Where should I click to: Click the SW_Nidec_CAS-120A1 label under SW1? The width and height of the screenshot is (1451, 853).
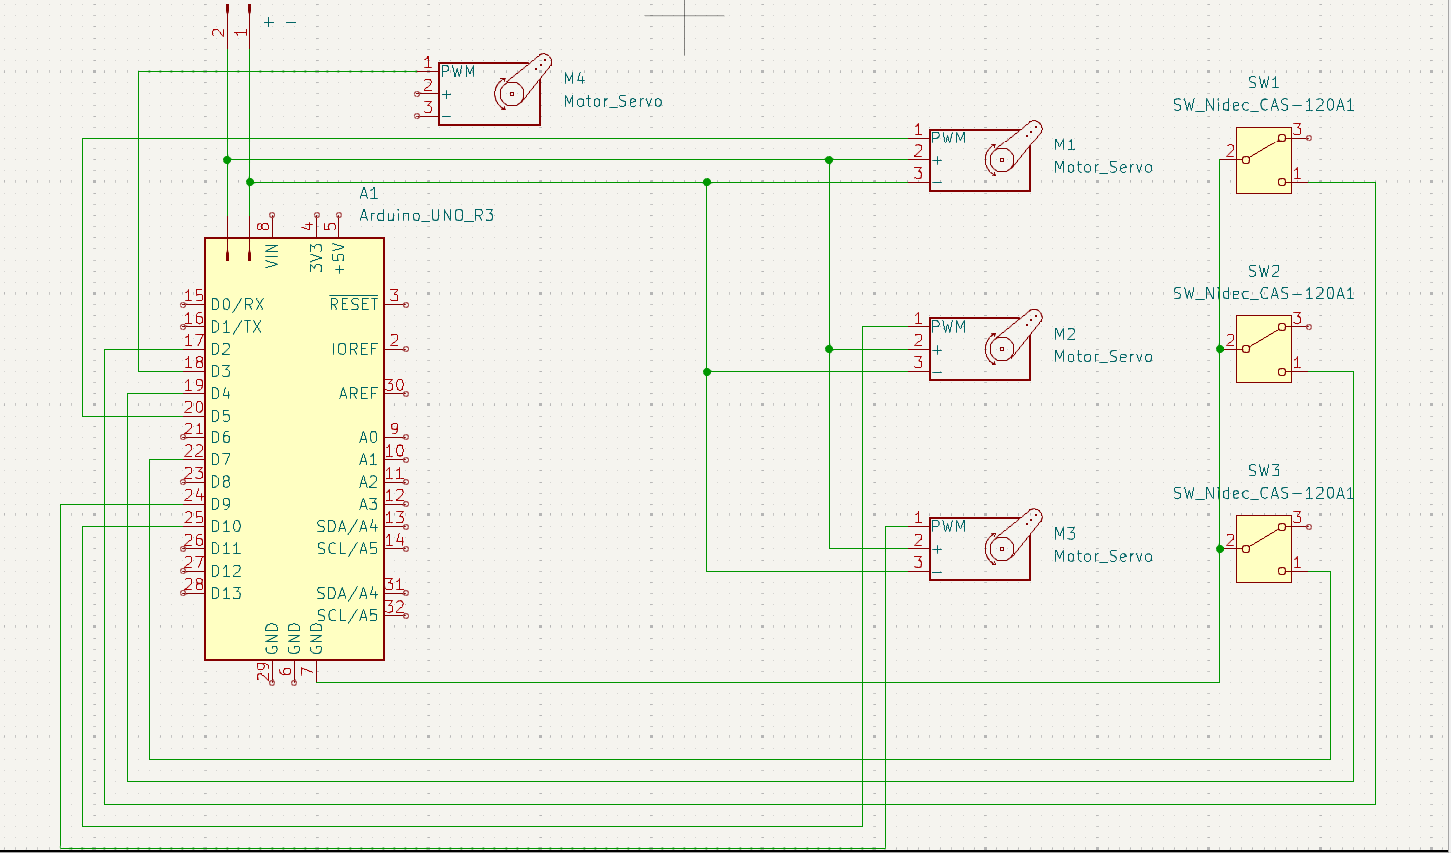[x=1263, y=105]
